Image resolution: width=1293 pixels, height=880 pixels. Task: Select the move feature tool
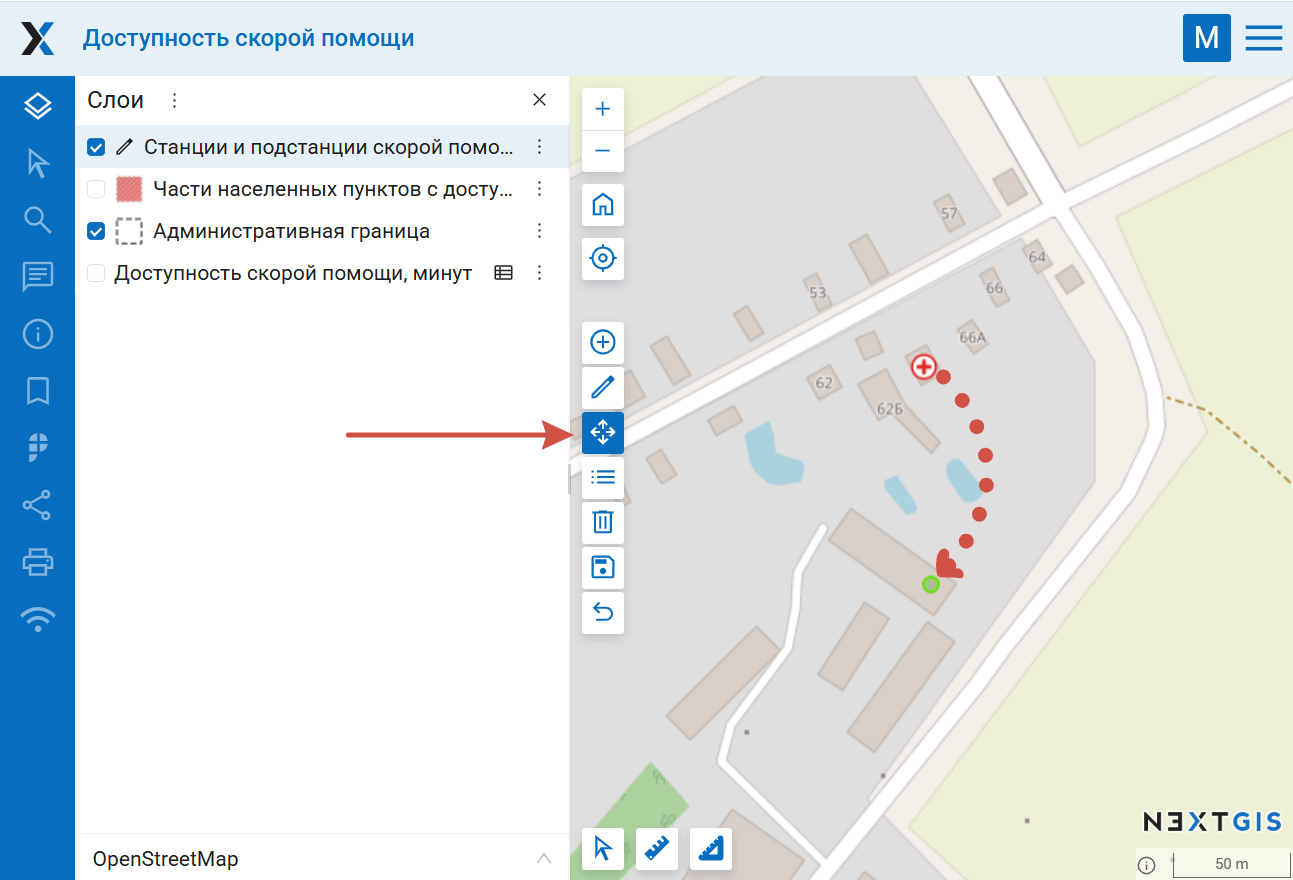click(x=602, y=433)
